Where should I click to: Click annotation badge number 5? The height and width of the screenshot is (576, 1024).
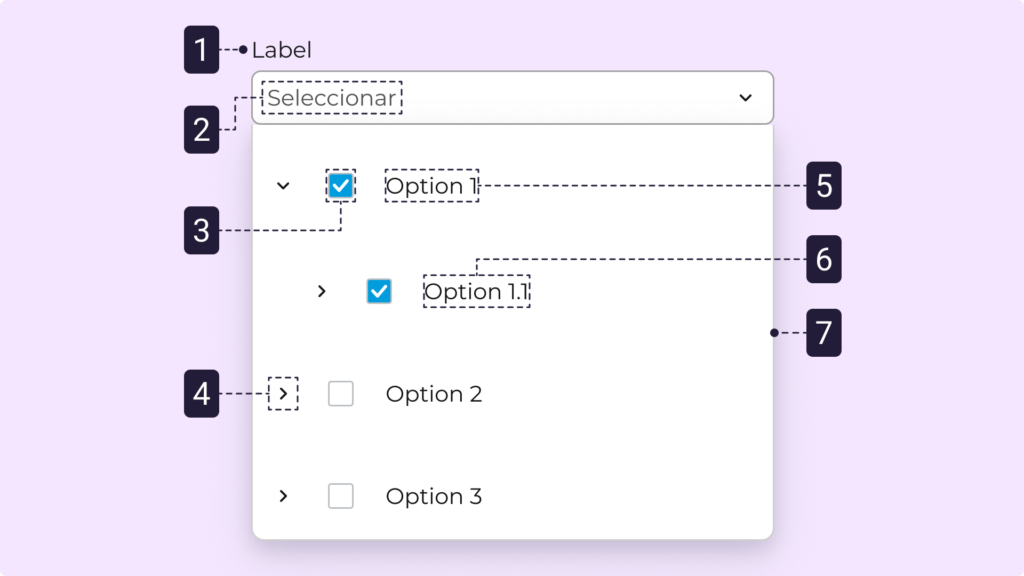[824, 186]
